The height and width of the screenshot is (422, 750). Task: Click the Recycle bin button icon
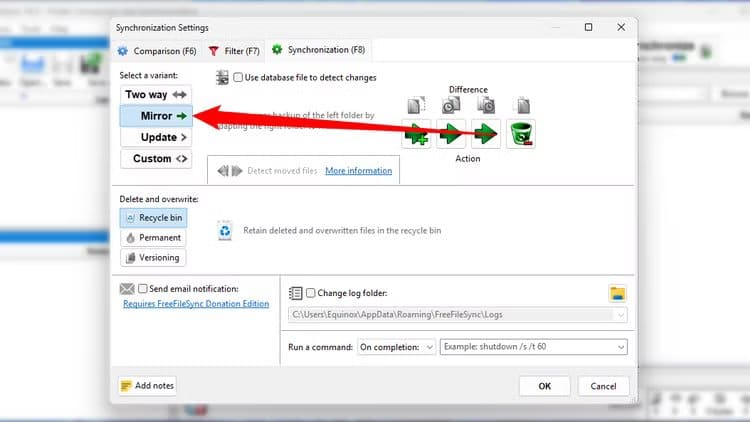coord(130,218)
